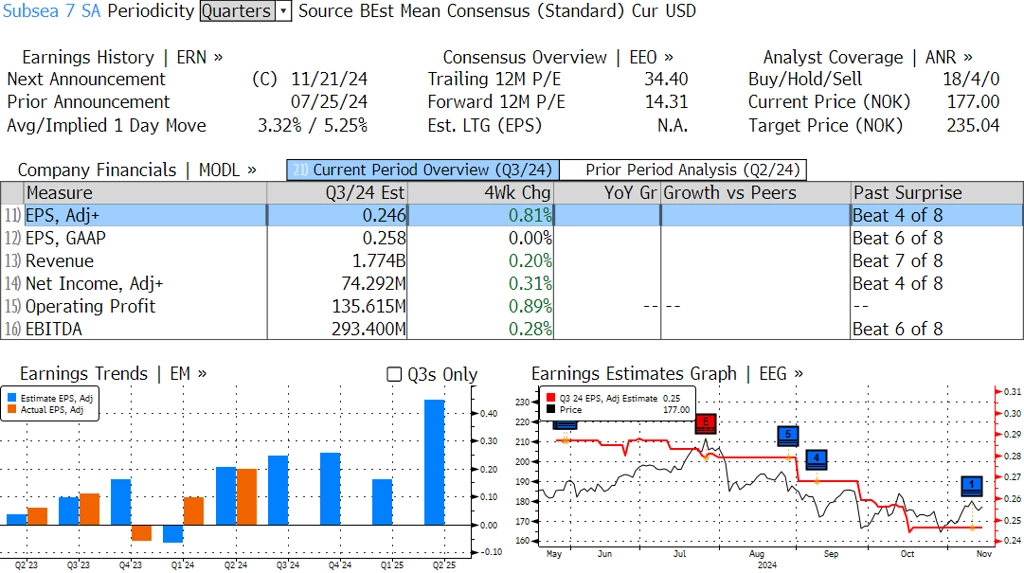Open Company Financials MODL page
The width and height of the screenshot is (1024, 573).
[136, 170]
